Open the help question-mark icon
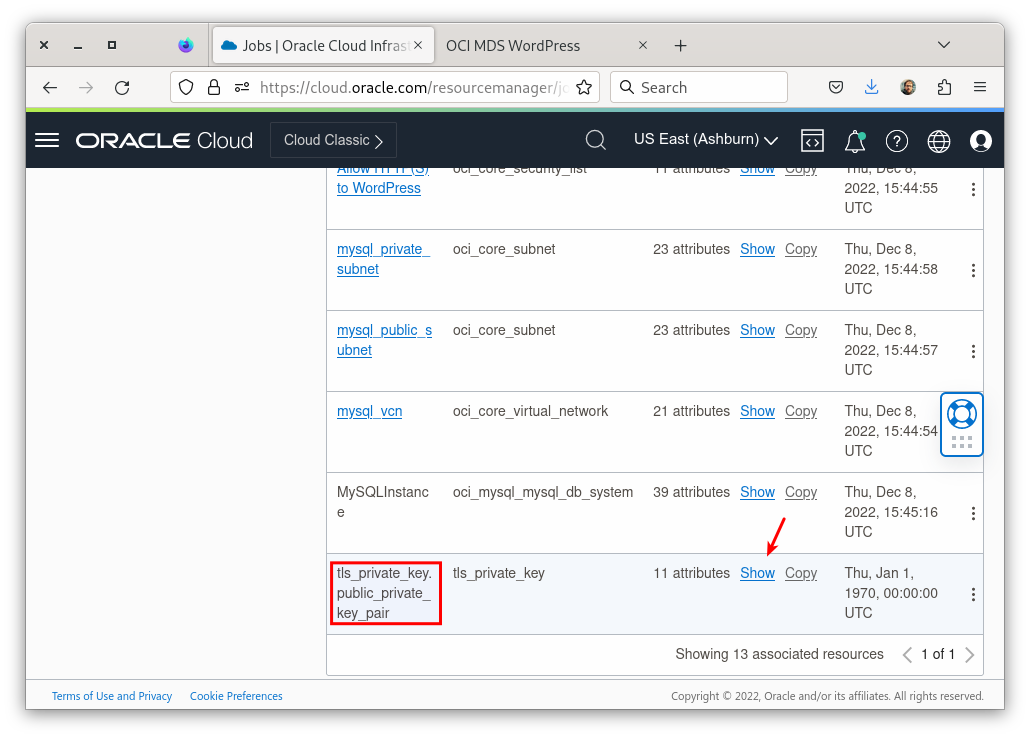 tap(897, 140)
